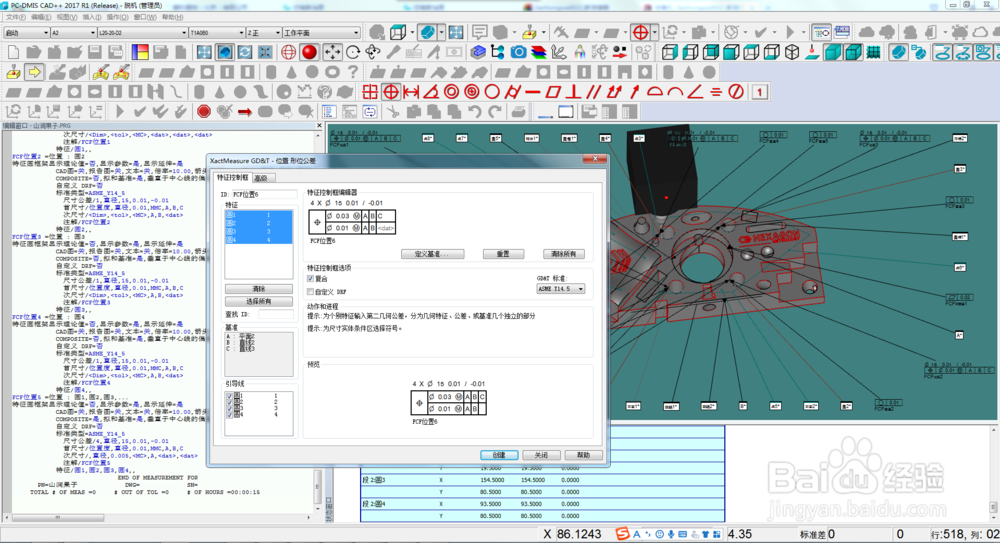Click the teal grid icon in view toolbar

tap(873, 52)
